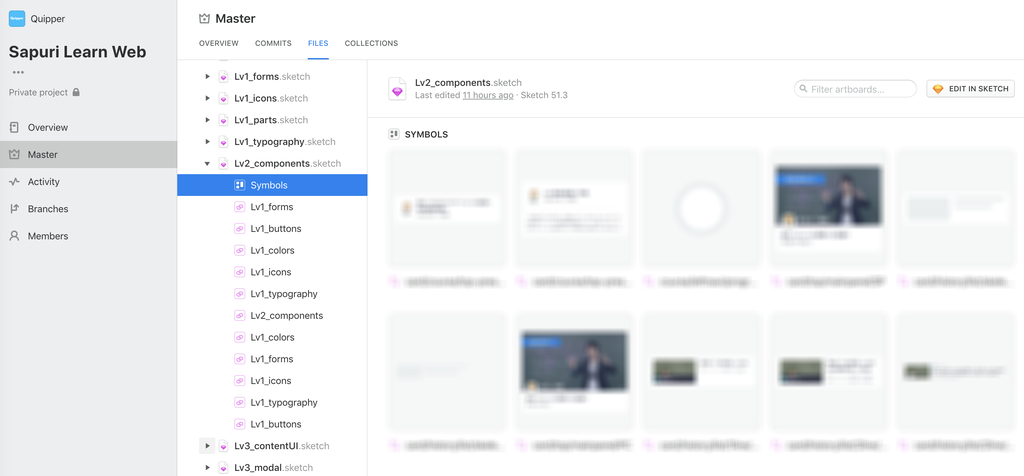Click the grid icon beside SYMBOLS heading
The height and width of the screenshot is (476, 1024).
[394, 135]
